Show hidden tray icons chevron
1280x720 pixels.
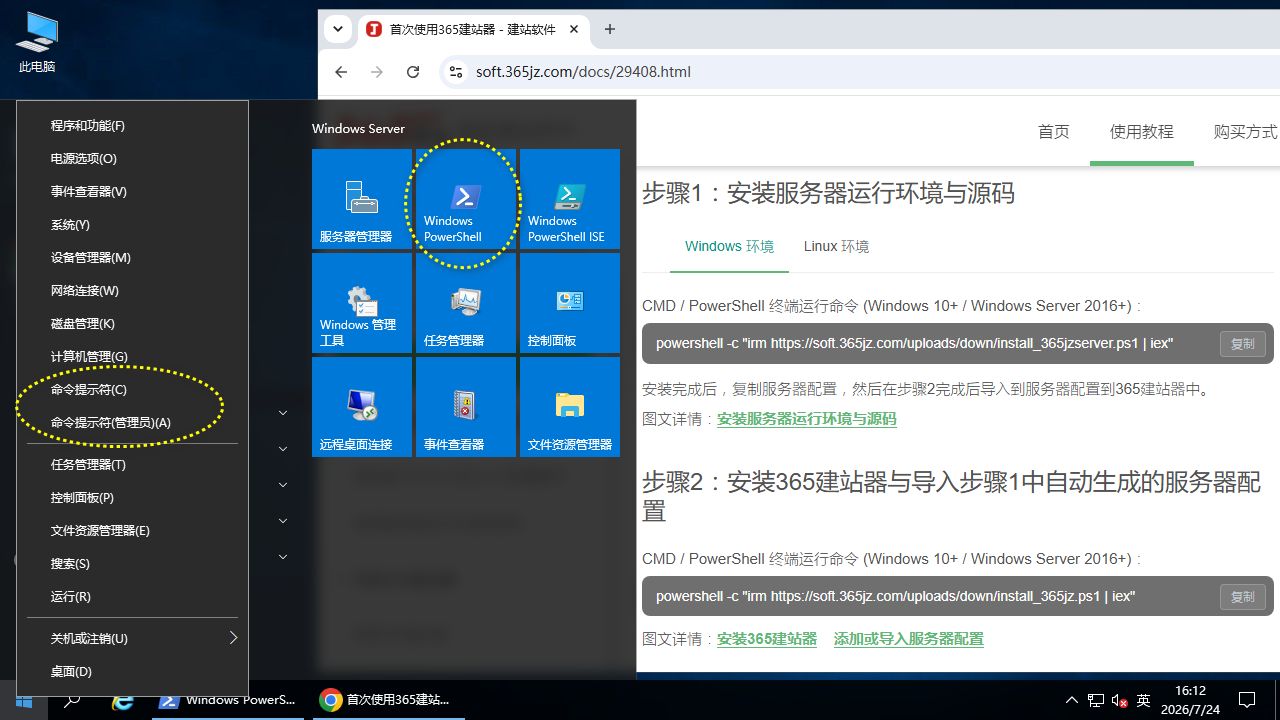(1072, 700)
